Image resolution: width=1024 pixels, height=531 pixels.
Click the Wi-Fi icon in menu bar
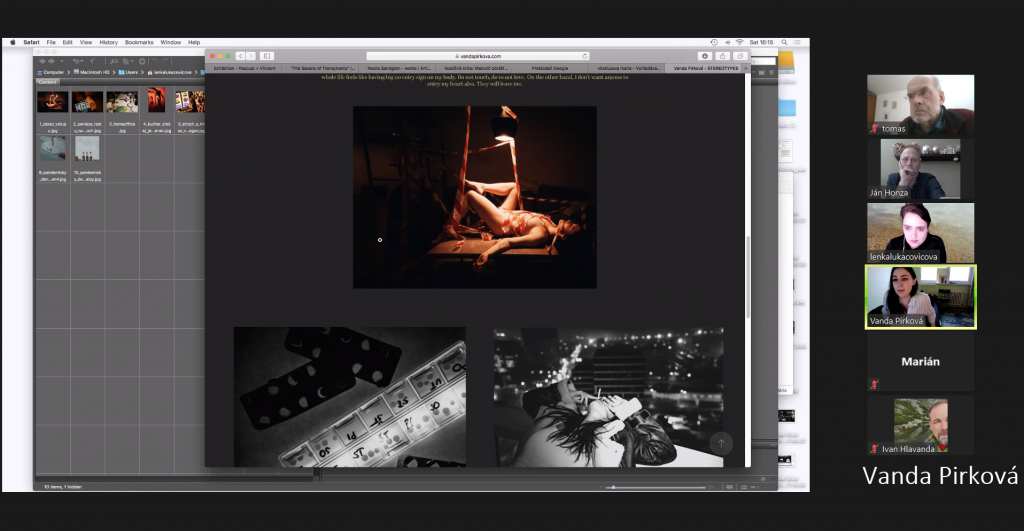[739, 42]
